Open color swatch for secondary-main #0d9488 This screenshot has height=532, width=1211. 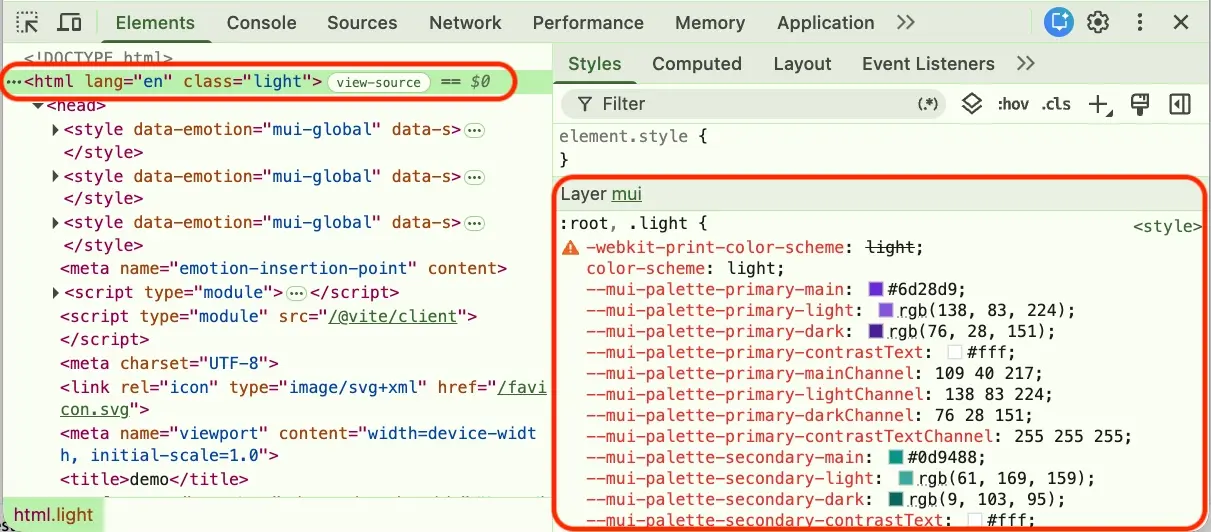tap(896, 457)
